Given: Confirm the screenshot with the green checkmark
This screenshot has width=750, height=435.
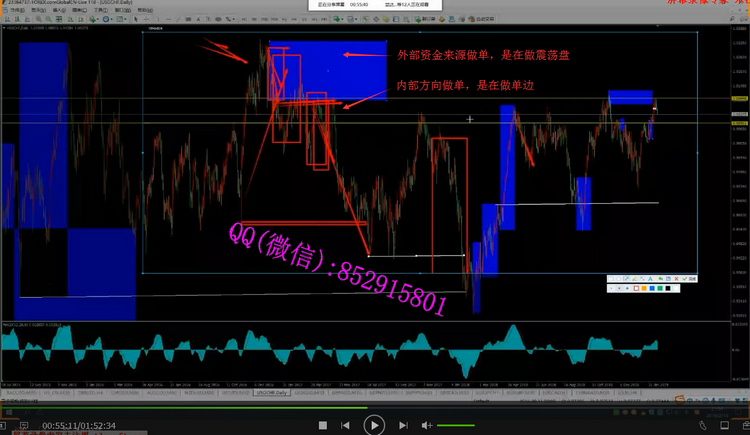Looking at the screenshot, I should (684, 279).
